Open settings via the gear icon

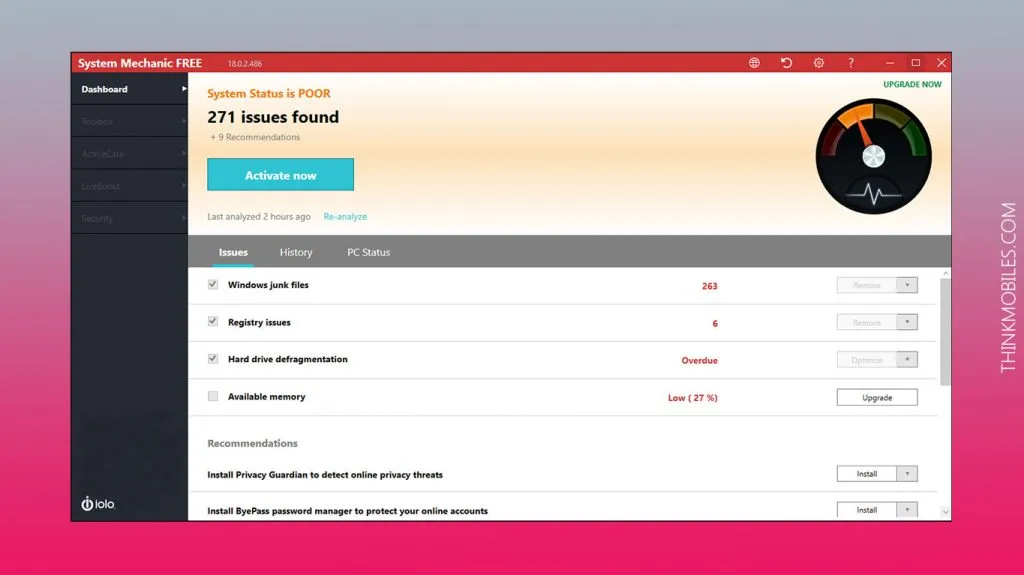818,63
